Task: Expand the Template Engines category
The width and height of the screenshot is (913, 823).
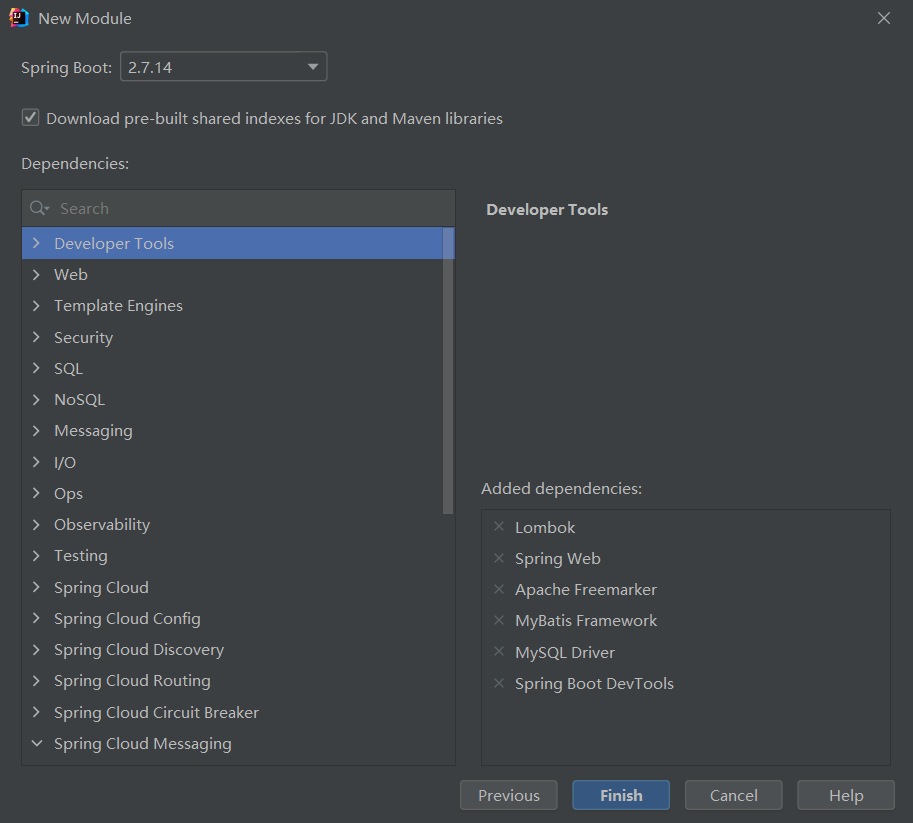Action: (36, 305)
